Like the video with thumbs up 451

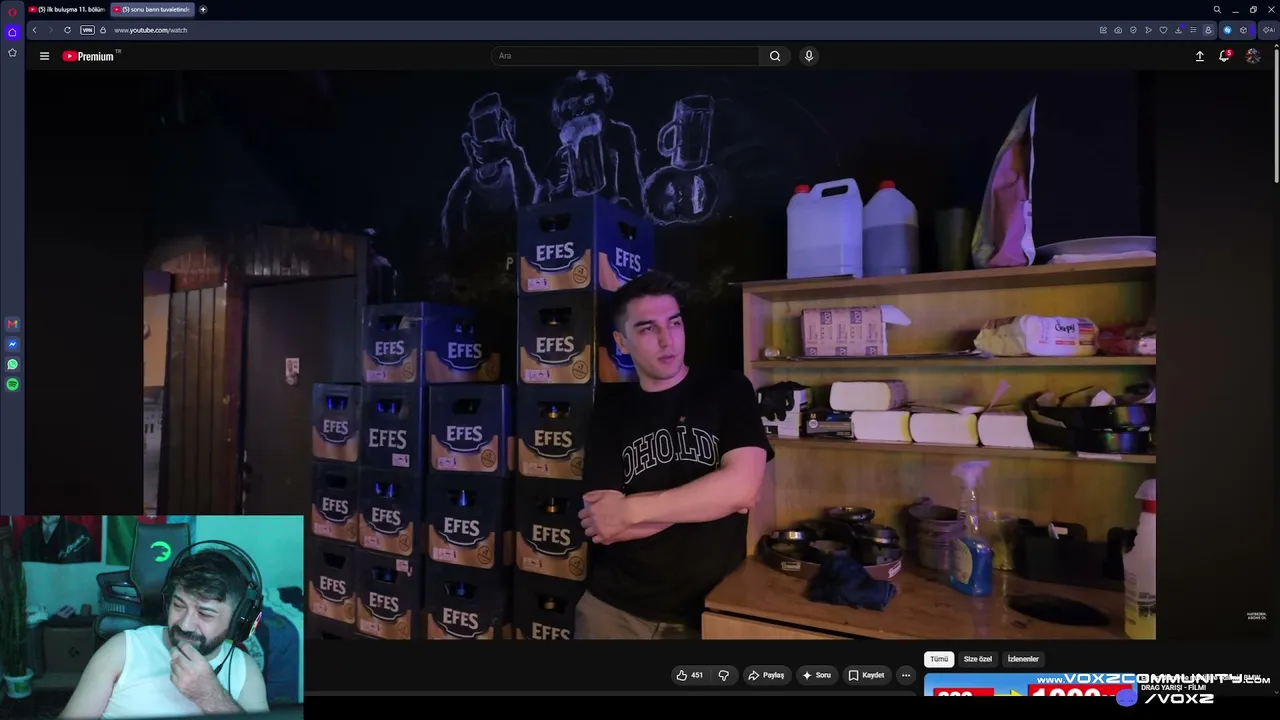[x=690, y=675]
